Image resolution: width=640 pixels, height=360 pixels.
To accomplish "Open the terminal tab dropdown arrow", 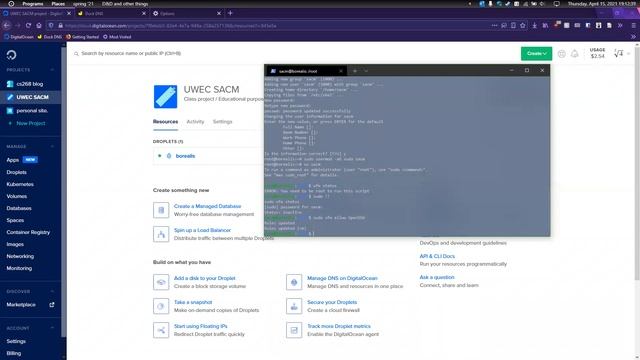I will [366, 71].
